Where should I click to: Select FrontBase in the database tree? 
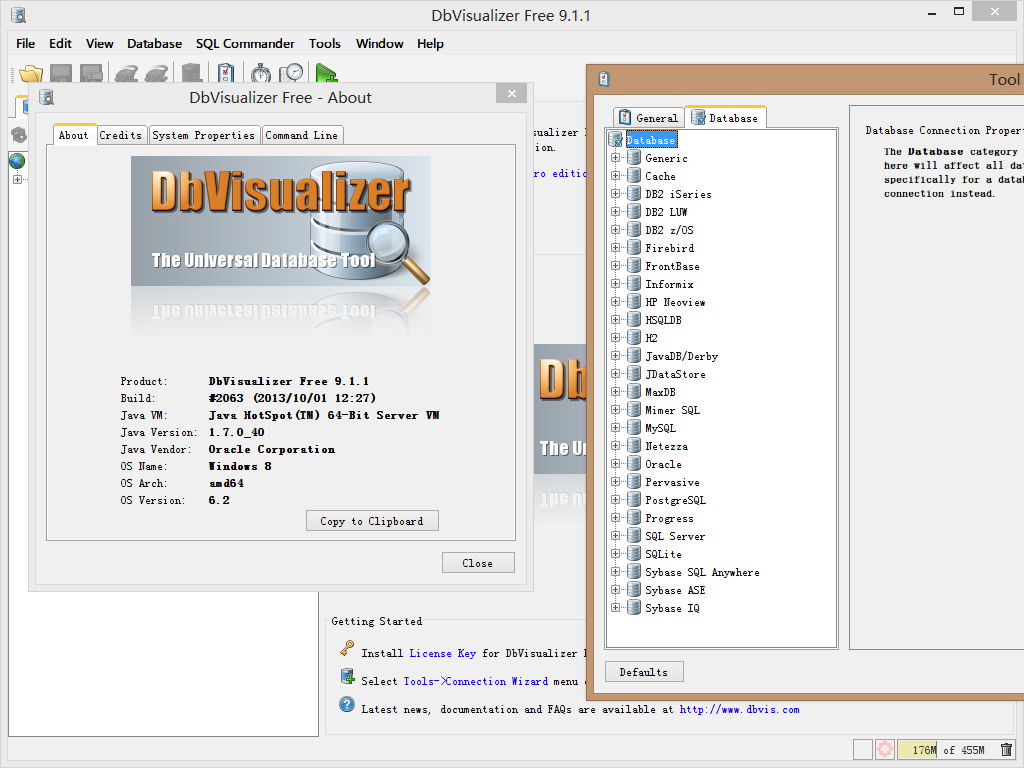(673, 266)
